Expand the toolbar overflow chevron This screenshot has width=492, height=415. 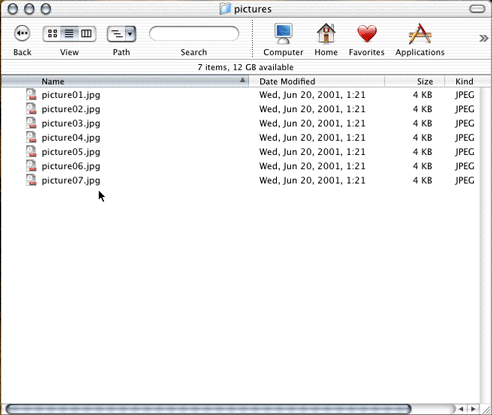pos(483,38)
